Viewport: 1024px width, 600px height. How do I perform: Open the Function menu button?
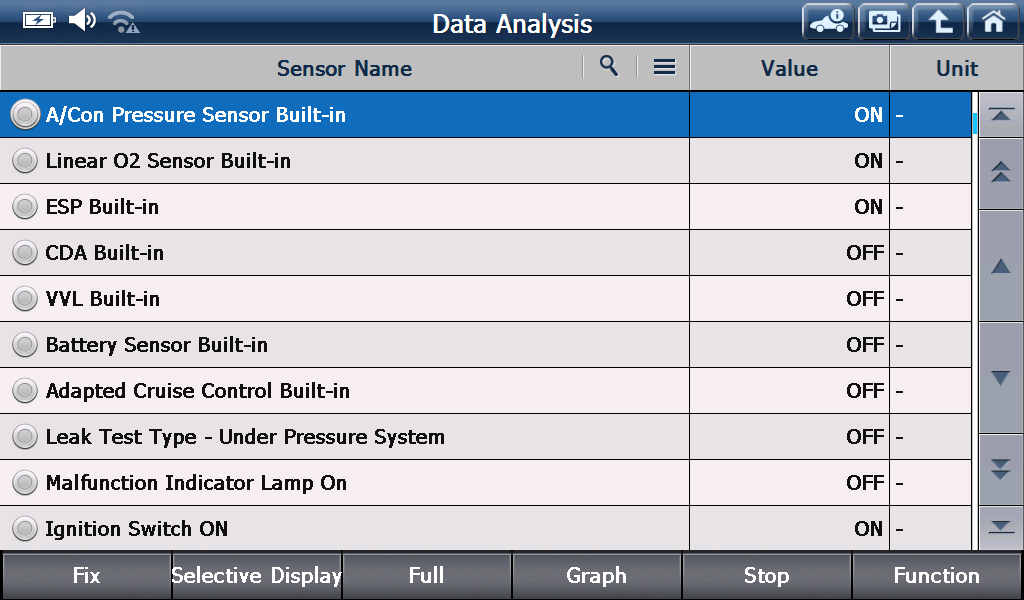coord(936,576)
